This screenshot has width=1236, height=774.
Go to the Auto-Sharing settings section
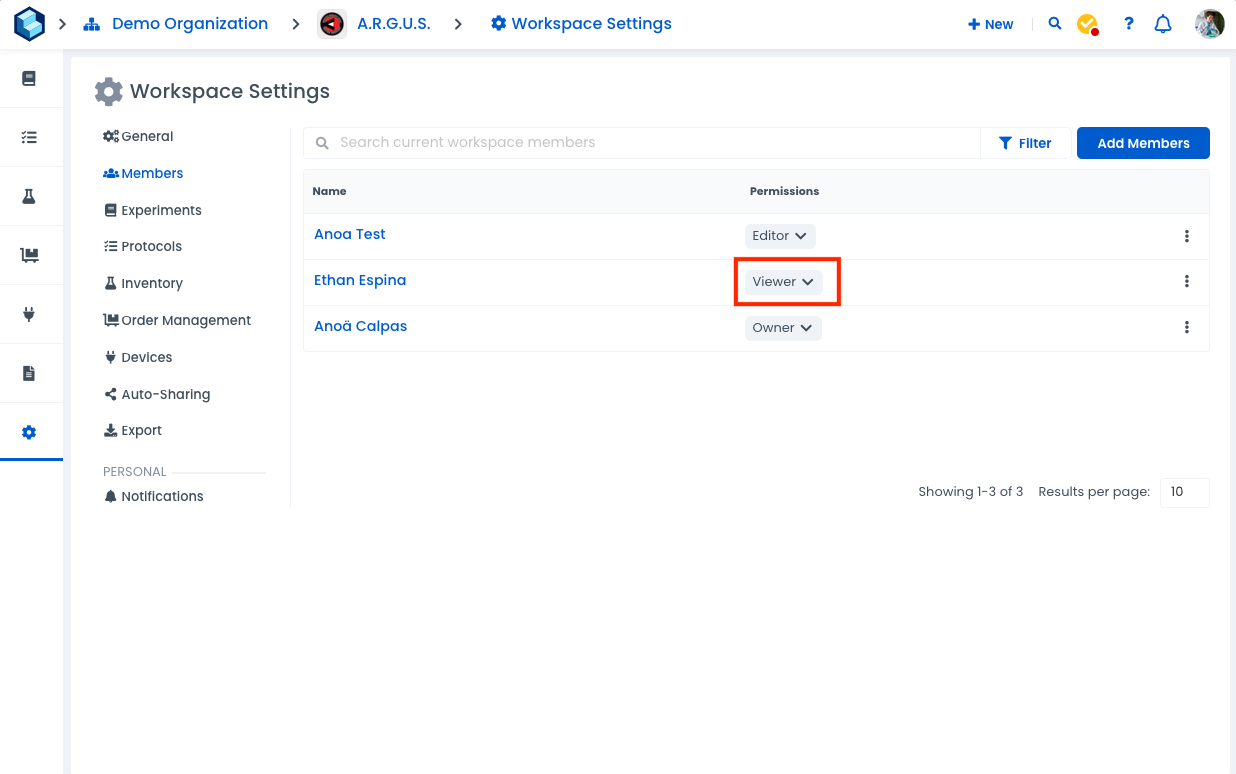165,394
